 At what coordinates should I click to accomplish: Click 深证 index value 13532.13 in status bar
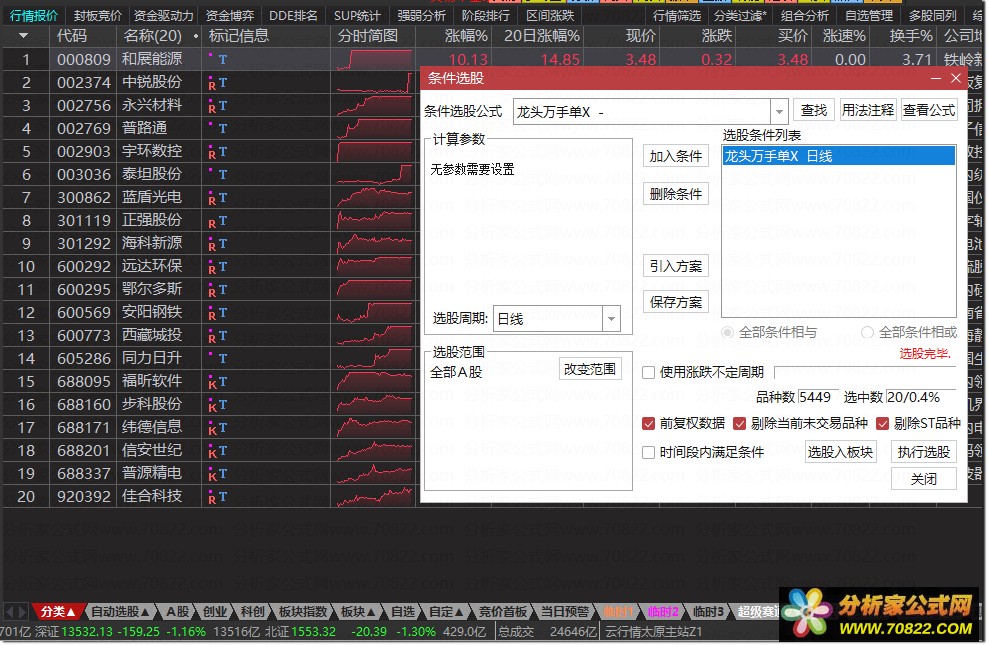(87, 632)
